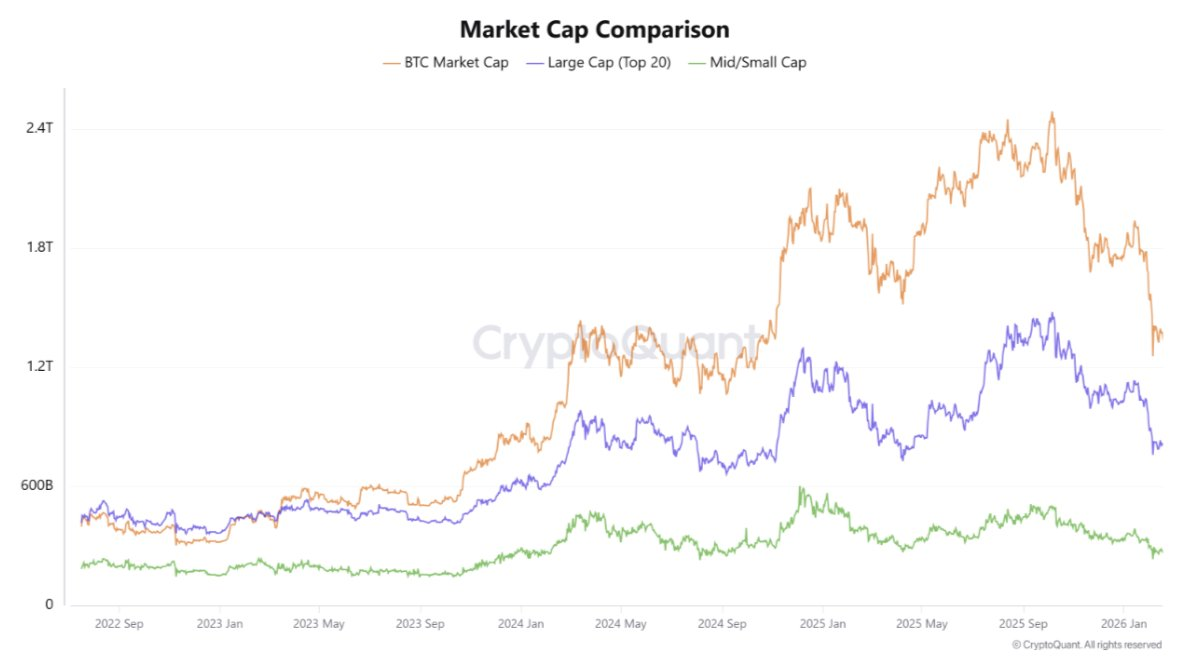Click the 2024 Sep x-axis tick label

point(723,624)
